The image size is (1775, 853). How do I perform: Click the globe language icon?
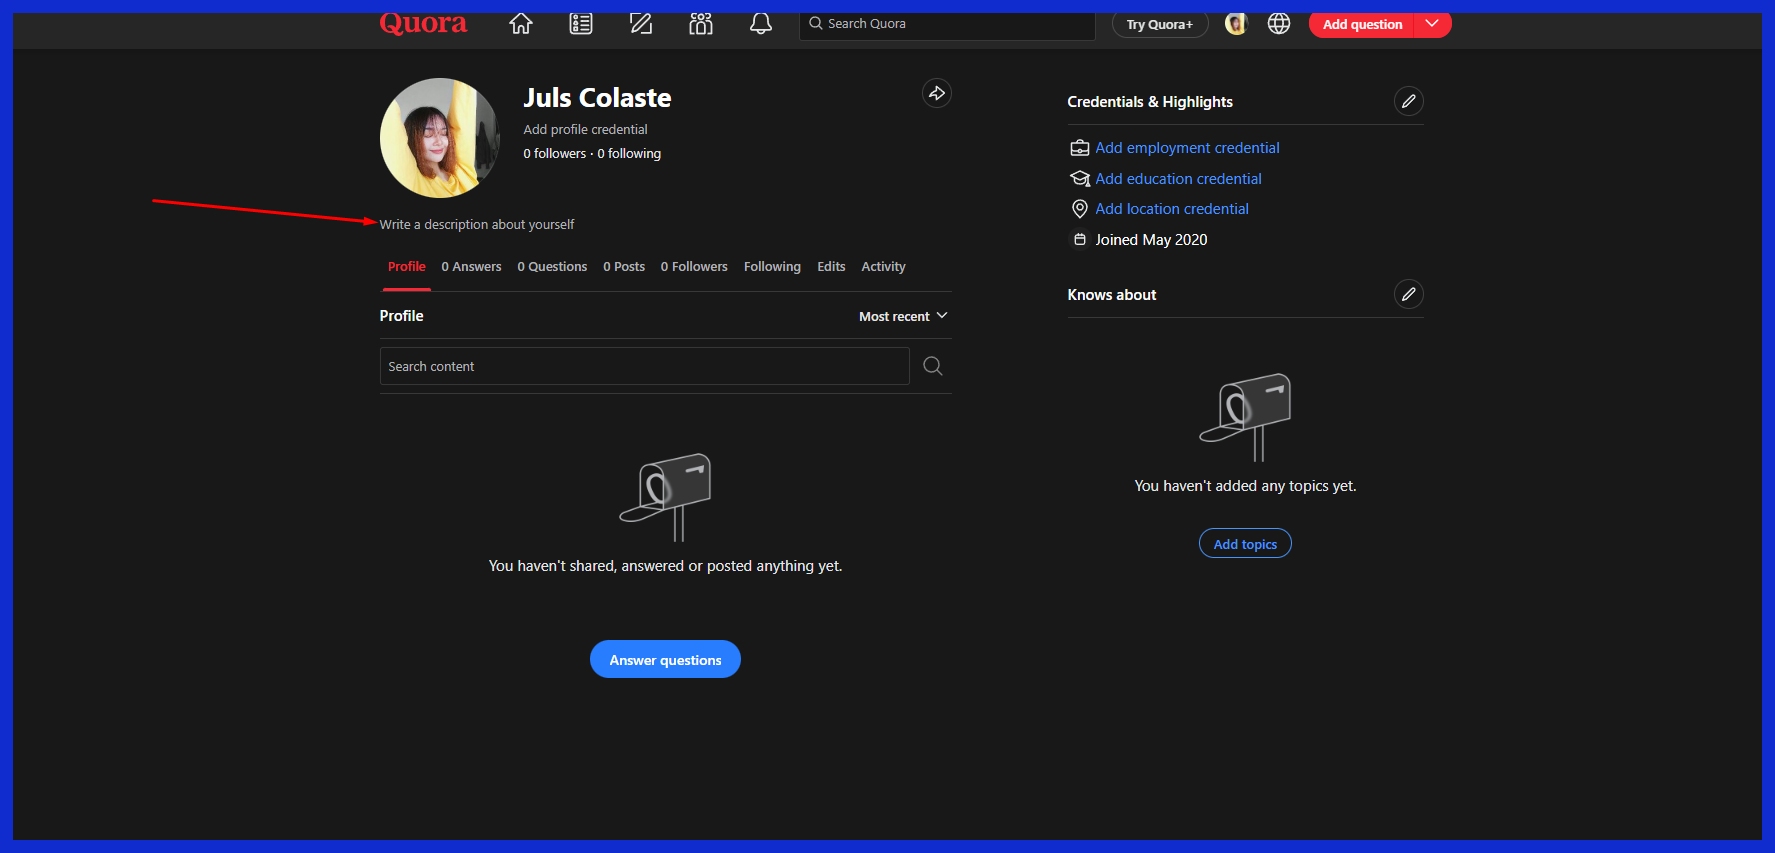pyautogui.click(x=1279, y=24)
